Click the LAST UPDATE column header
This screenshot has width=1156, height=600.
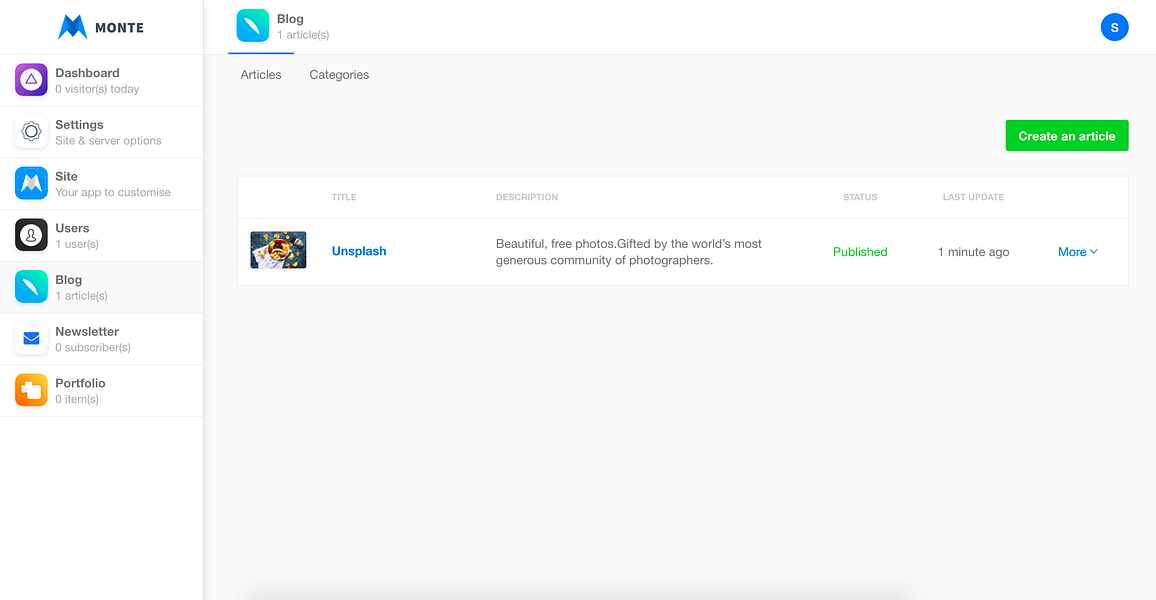[x=973, y=198]
